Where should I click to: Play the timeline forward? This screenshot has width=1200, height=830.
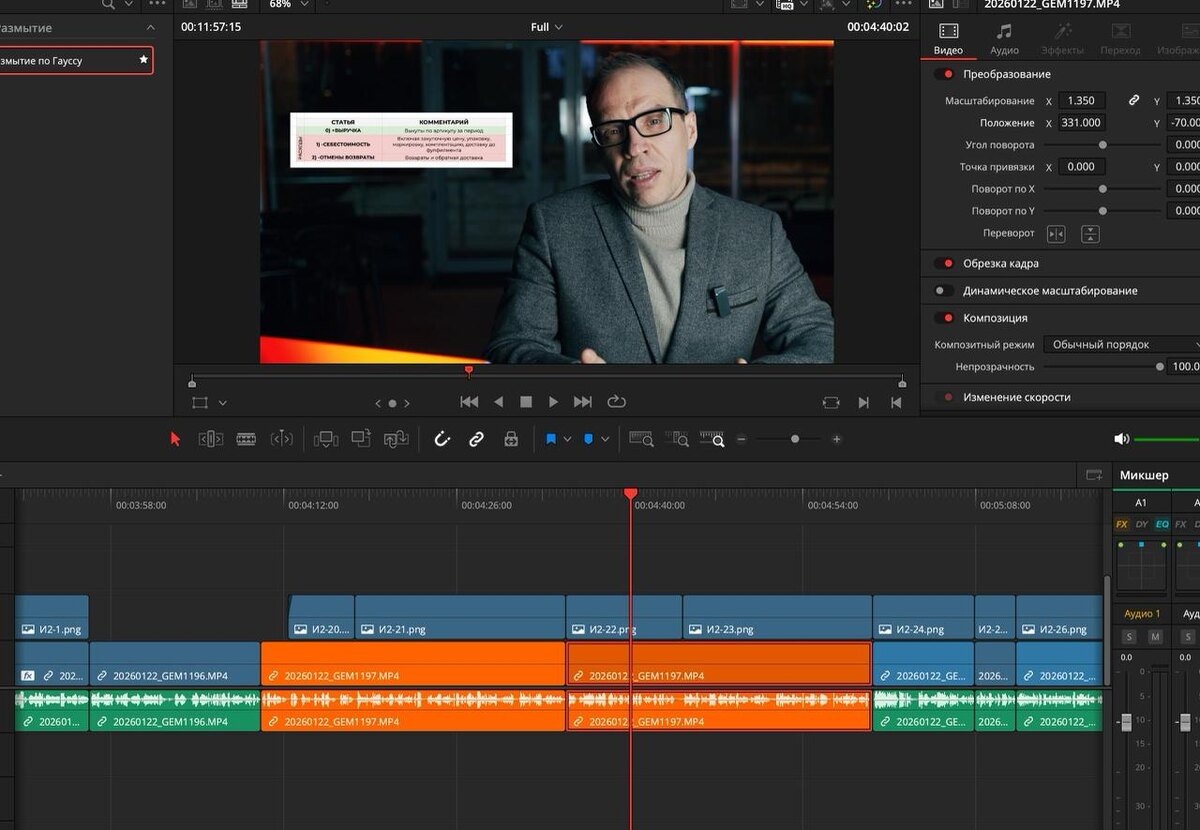click(554, 402)
